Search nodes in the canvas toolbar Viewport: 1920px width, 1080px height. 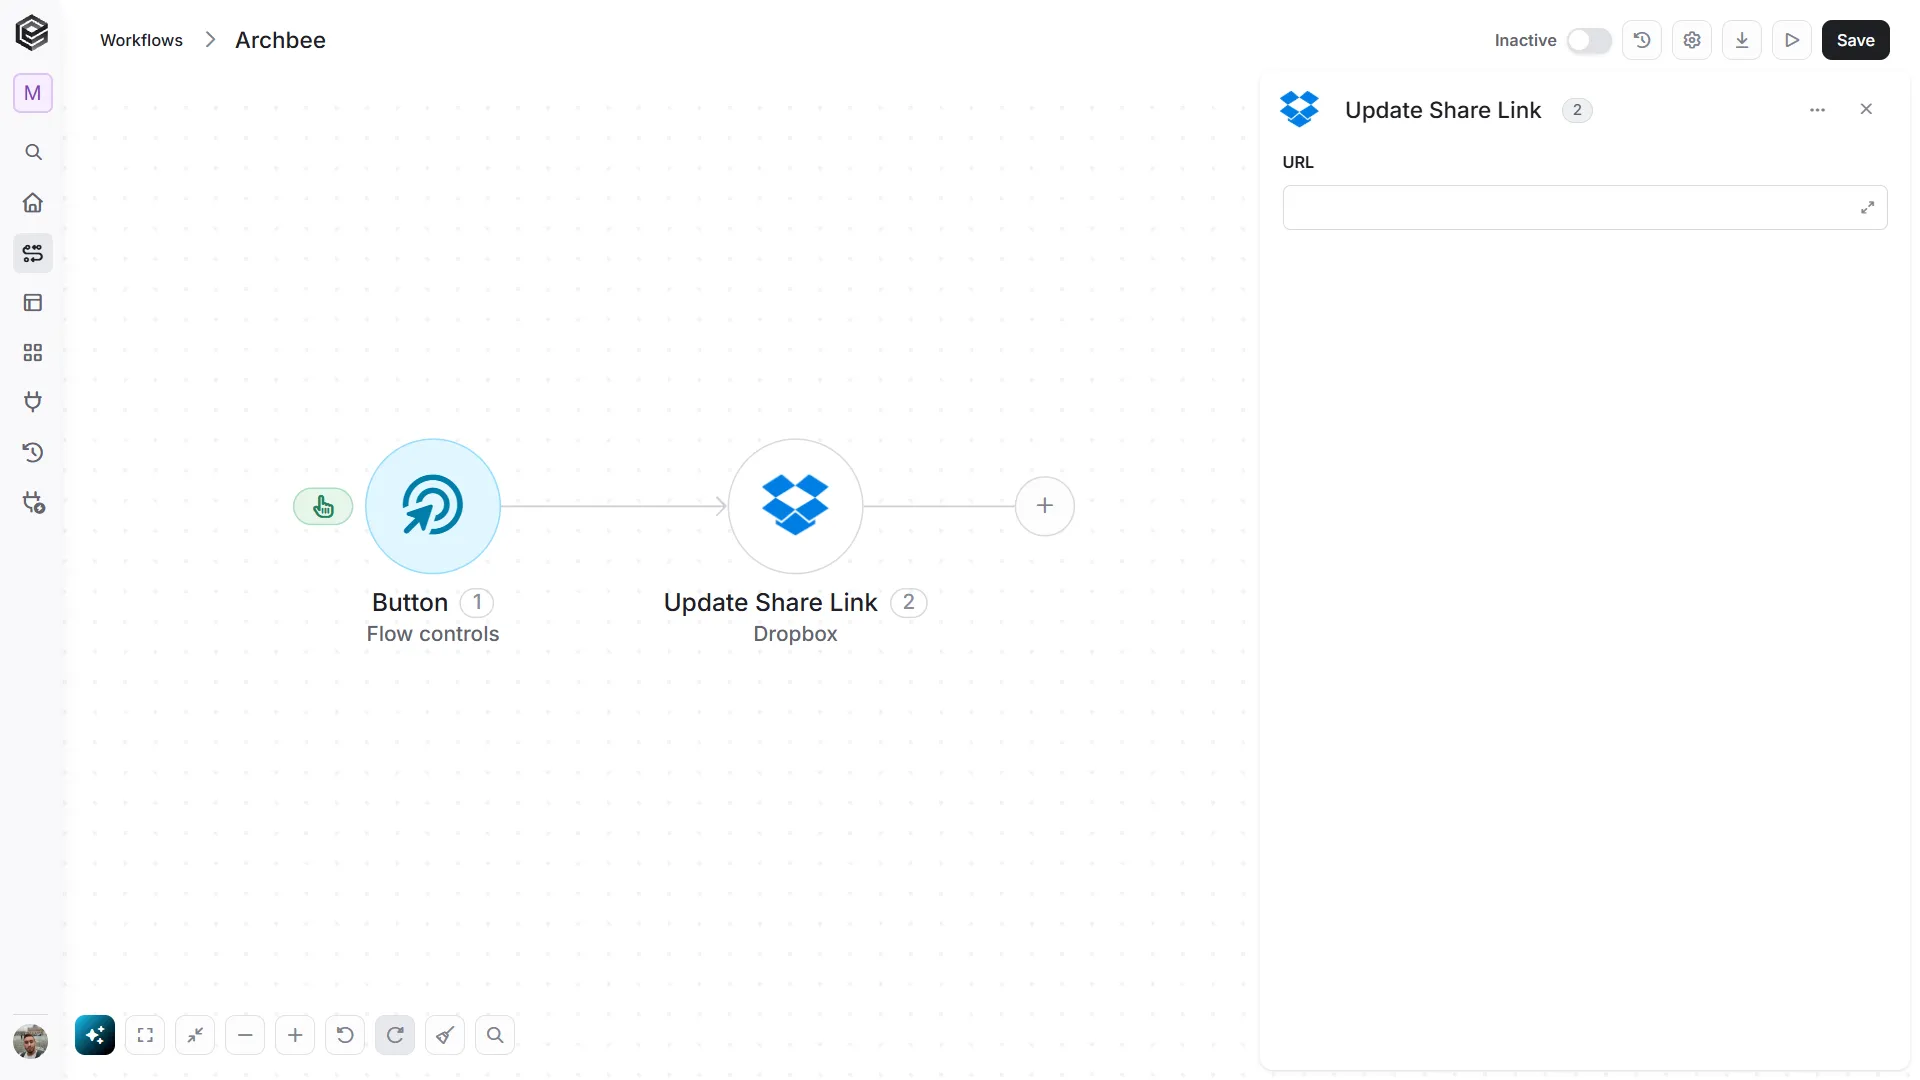495,1035
